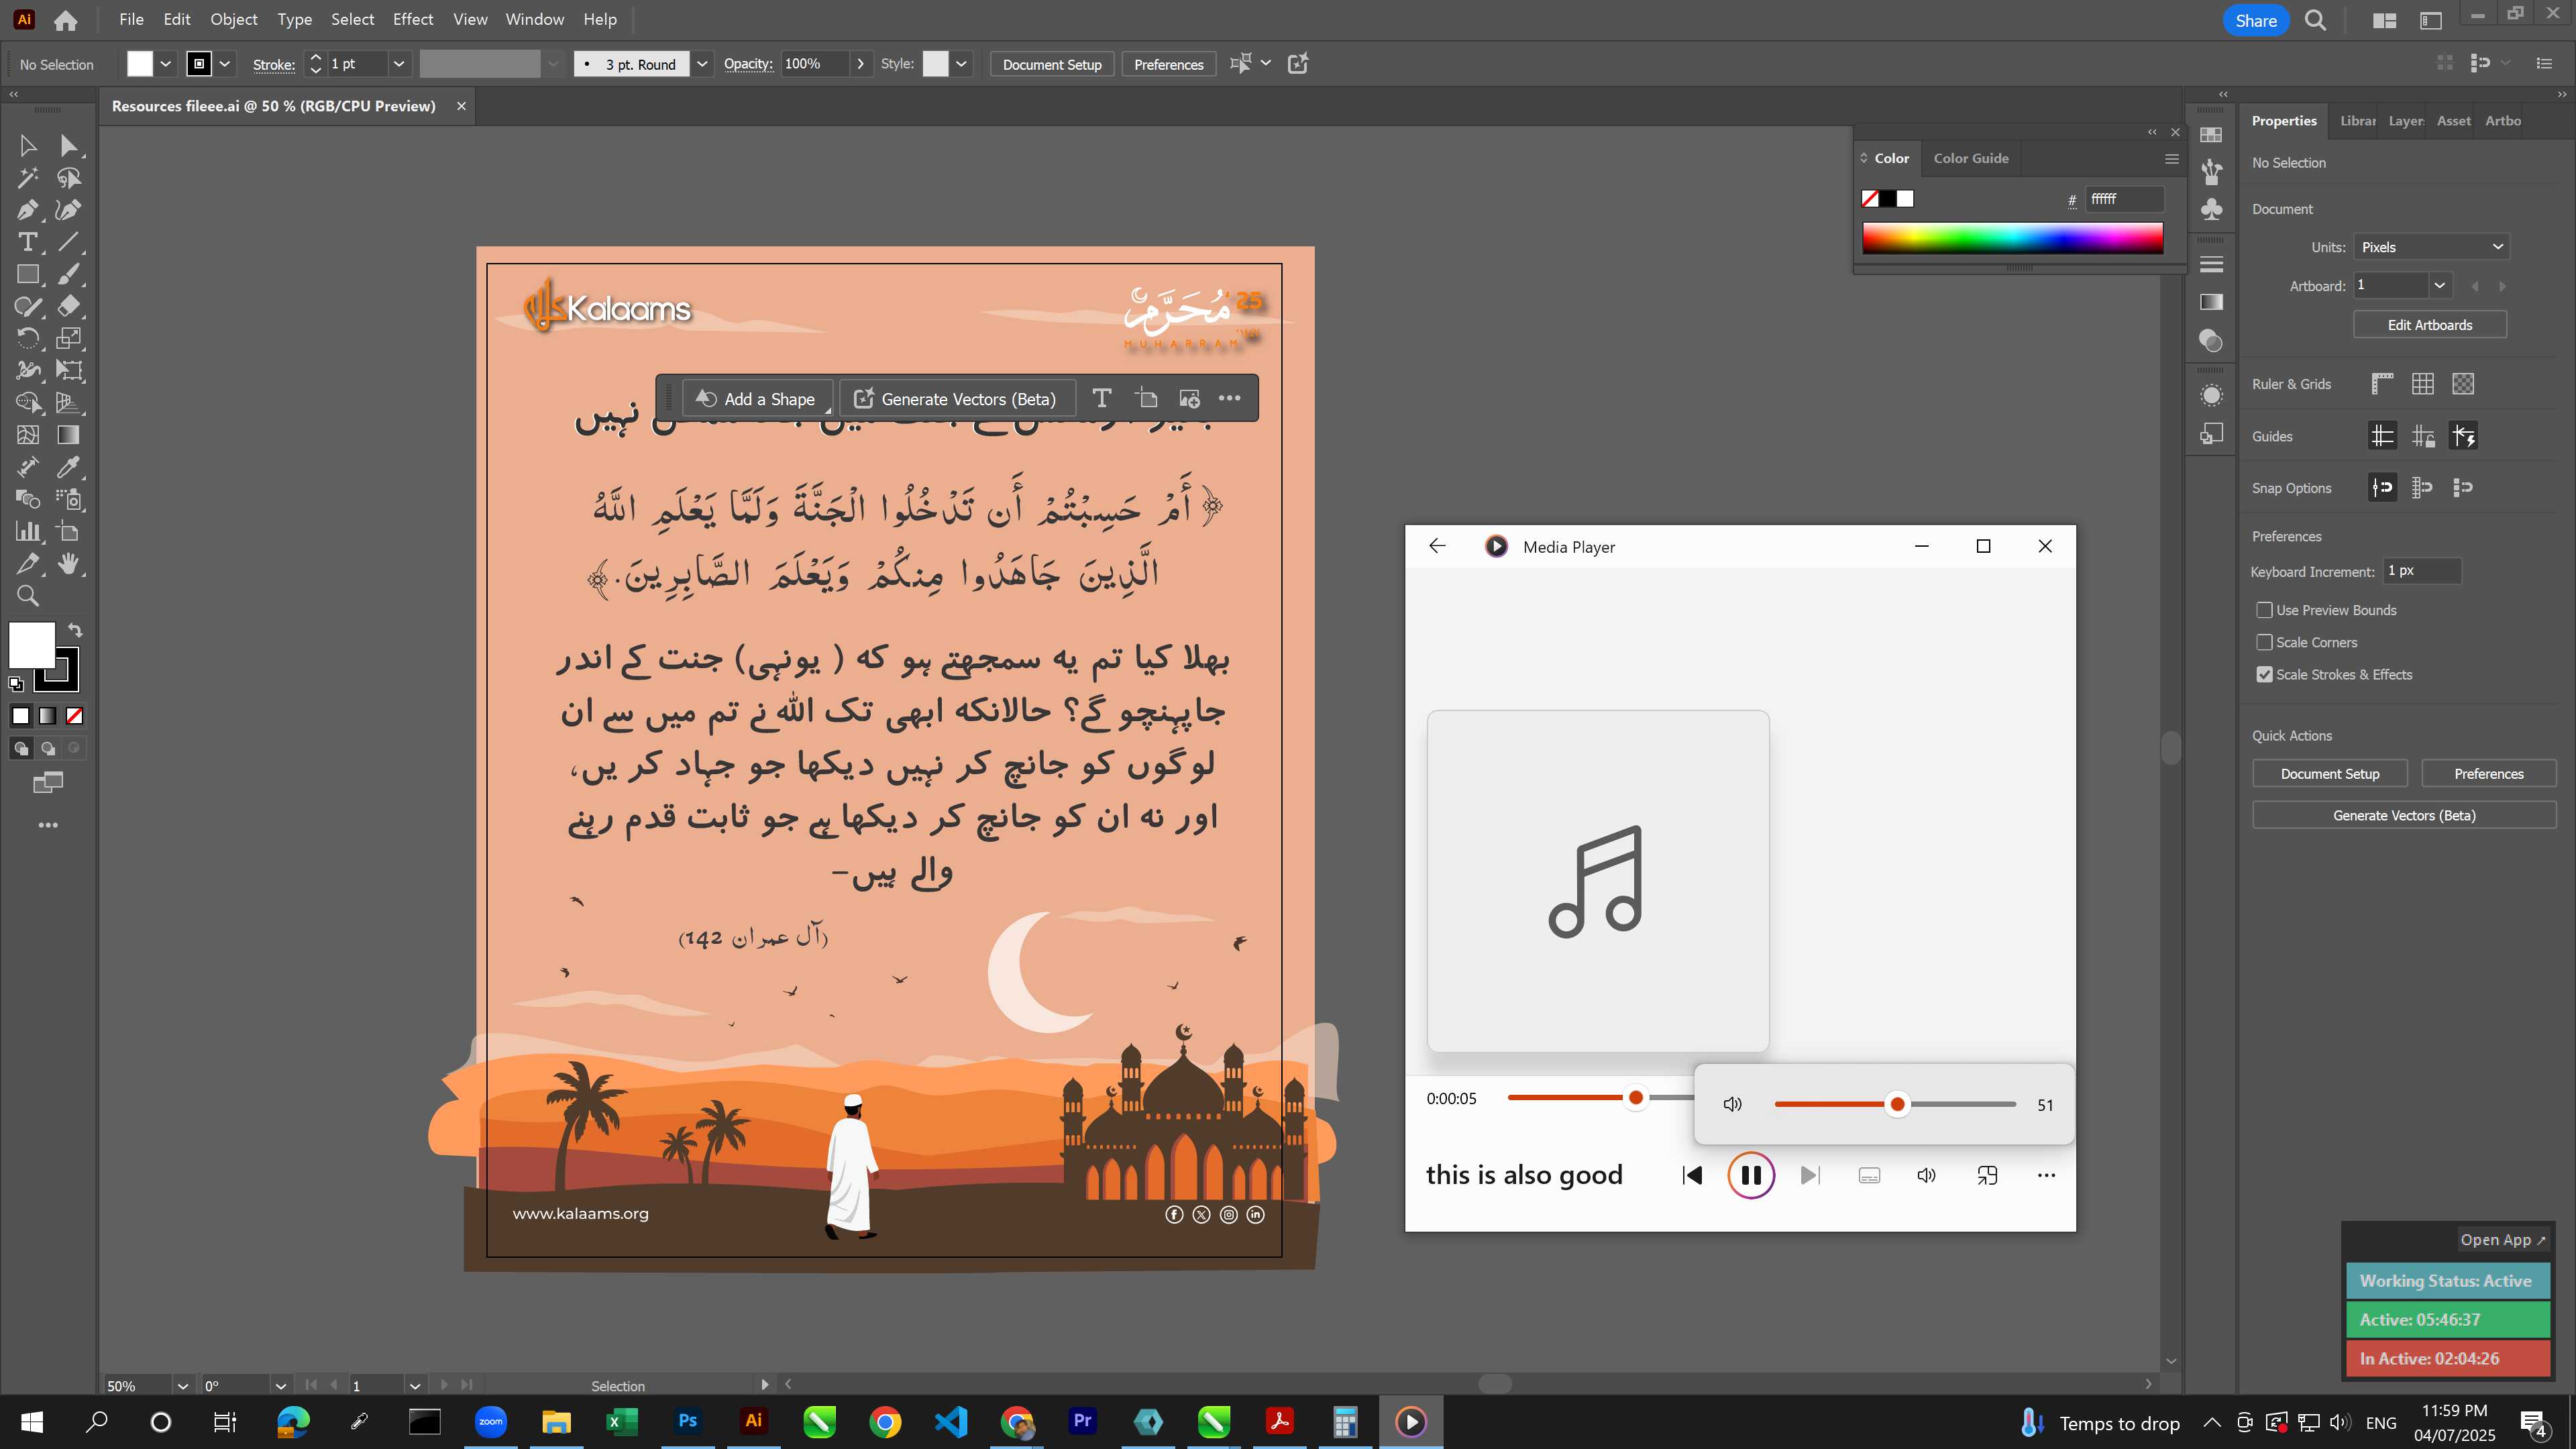The width and height of the screenshot is (2576, 1449).
Task: Pick a color from the spectrum bar
Action: [2012, 238]
